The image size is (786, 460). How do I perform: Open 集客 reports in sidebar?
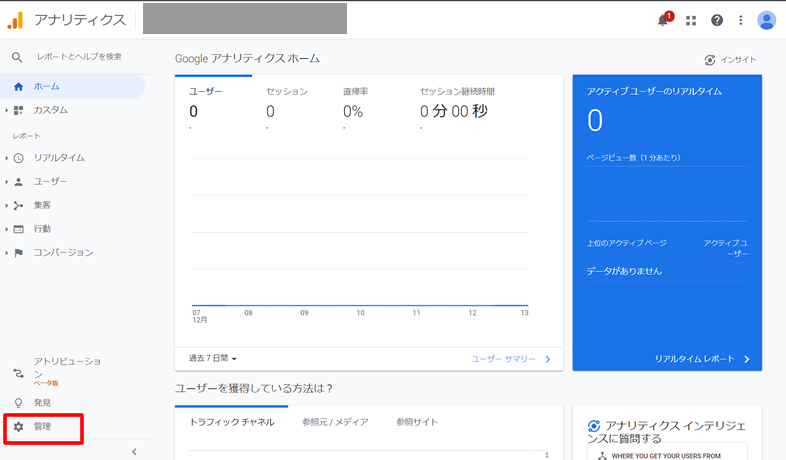pyautogui.click(x=42, y=205)
